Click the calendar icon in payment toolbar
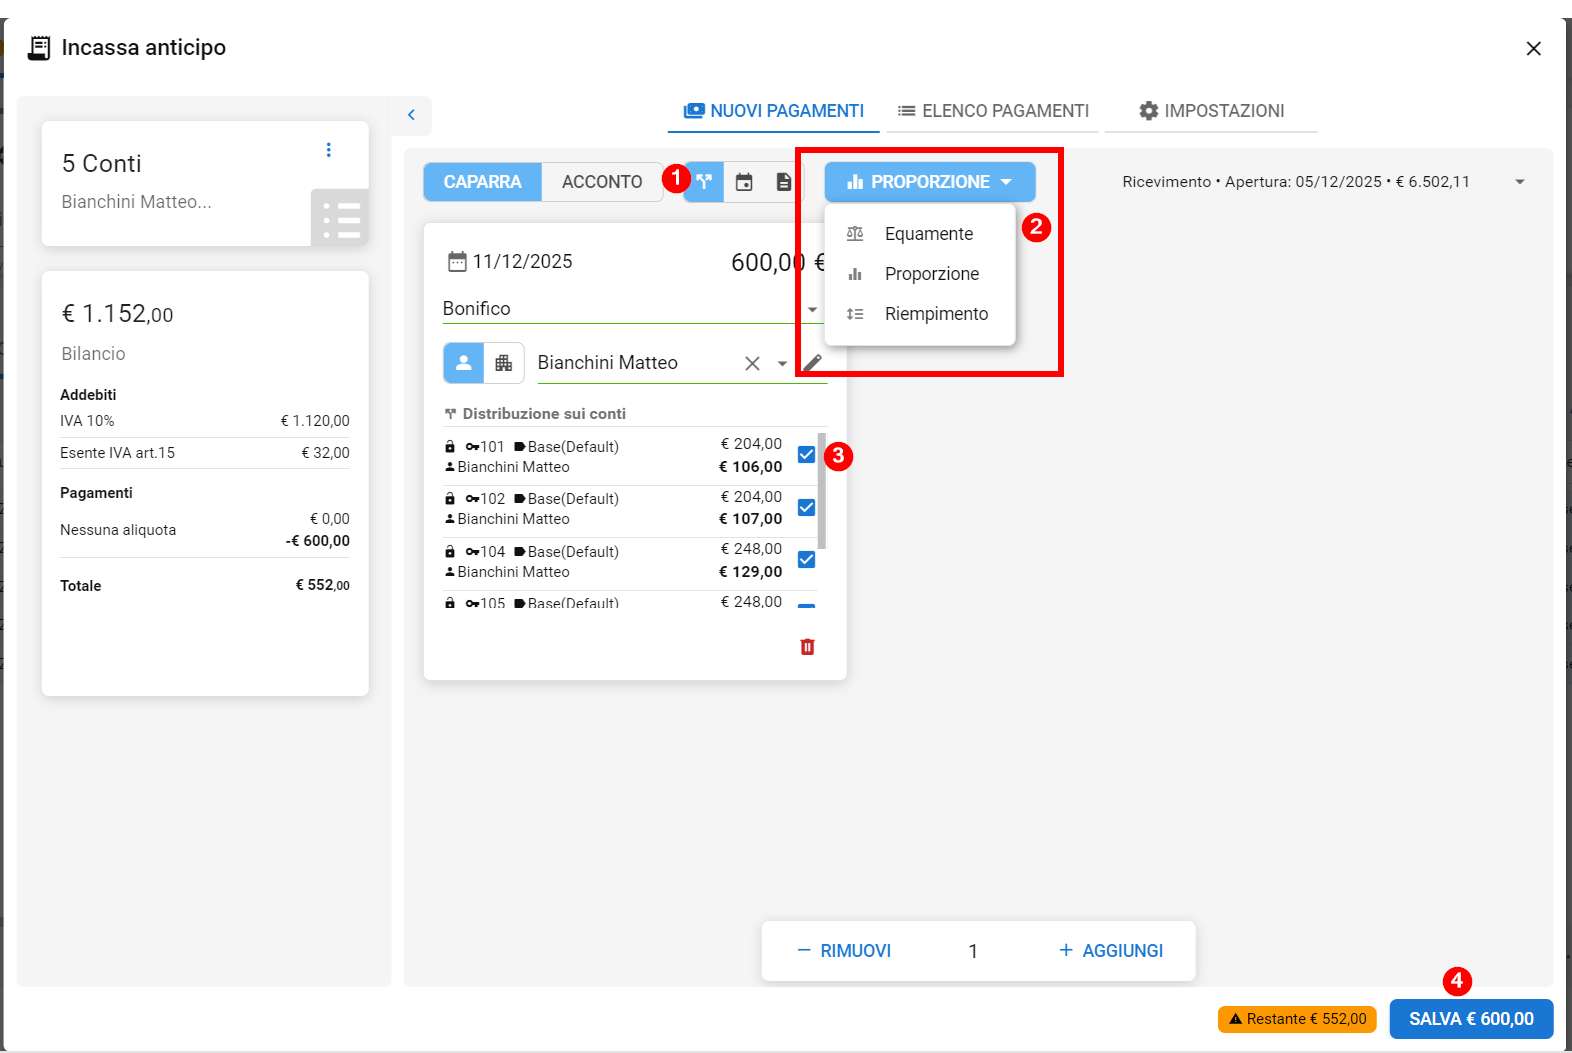Image resolution: width=1572 pixels, height=1053 pixels. click(x=744, y=182)
